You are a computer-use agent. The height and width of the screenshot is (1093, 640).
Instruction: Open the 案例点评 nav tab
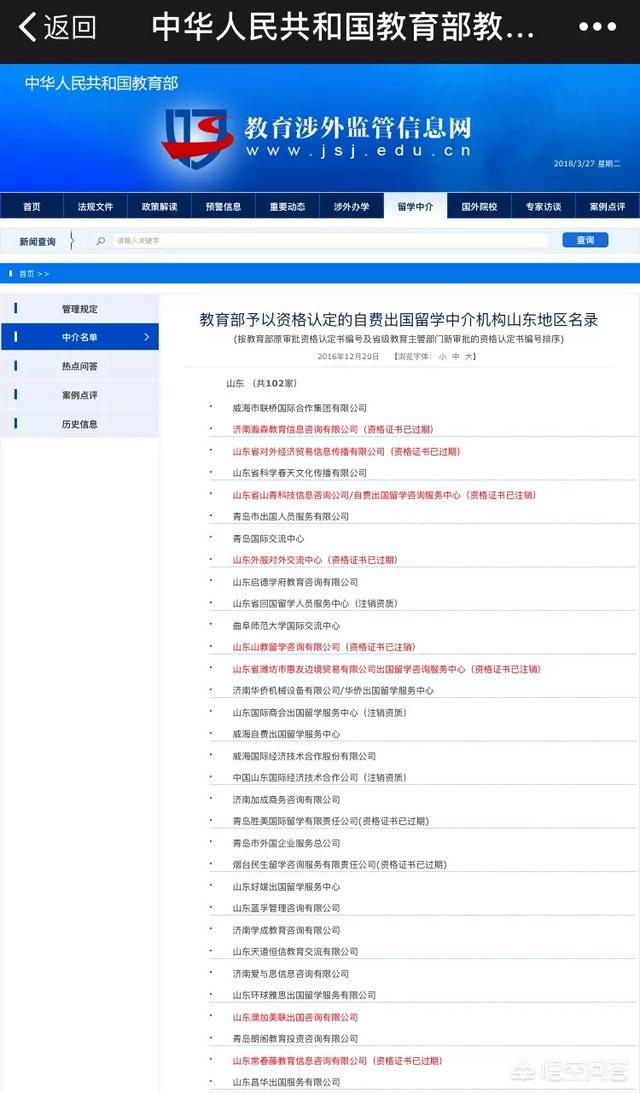click(607, 206)
